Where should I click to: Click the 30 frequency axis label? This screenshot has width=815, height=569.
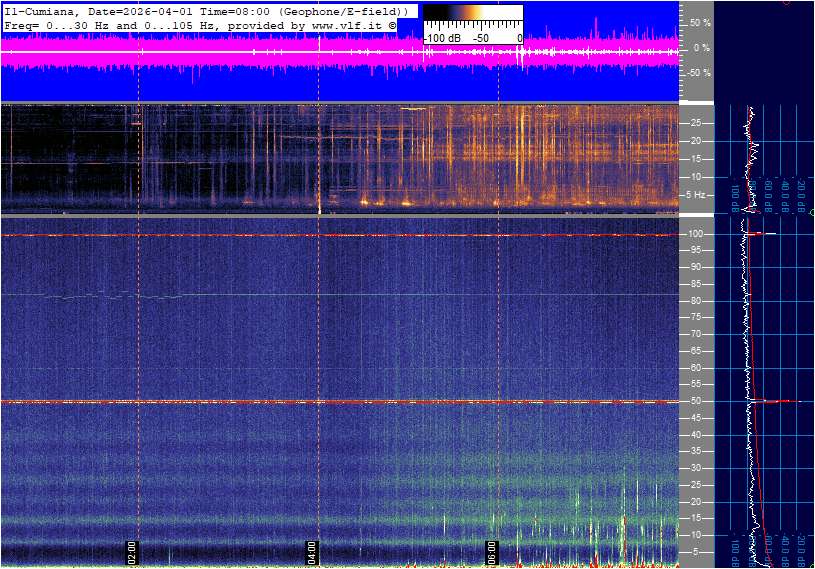[x=695, y=468]
